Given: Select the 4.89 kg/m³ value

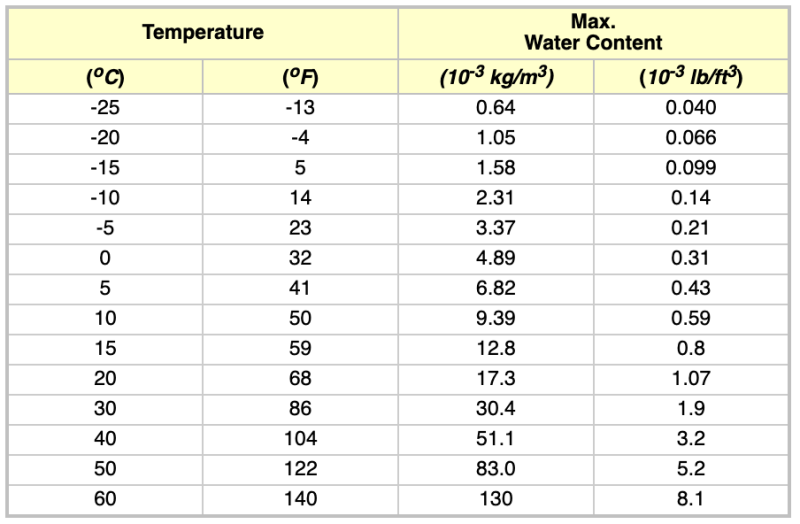Looking at the screenshot, I should (x=496, y=258).
